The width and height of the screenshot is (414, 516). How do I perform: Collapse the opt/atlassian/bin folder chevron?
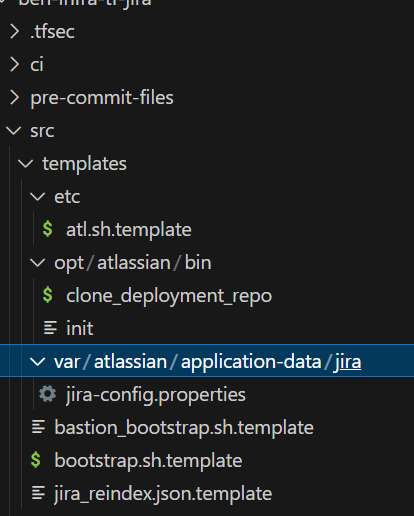[x=38, y=263]
